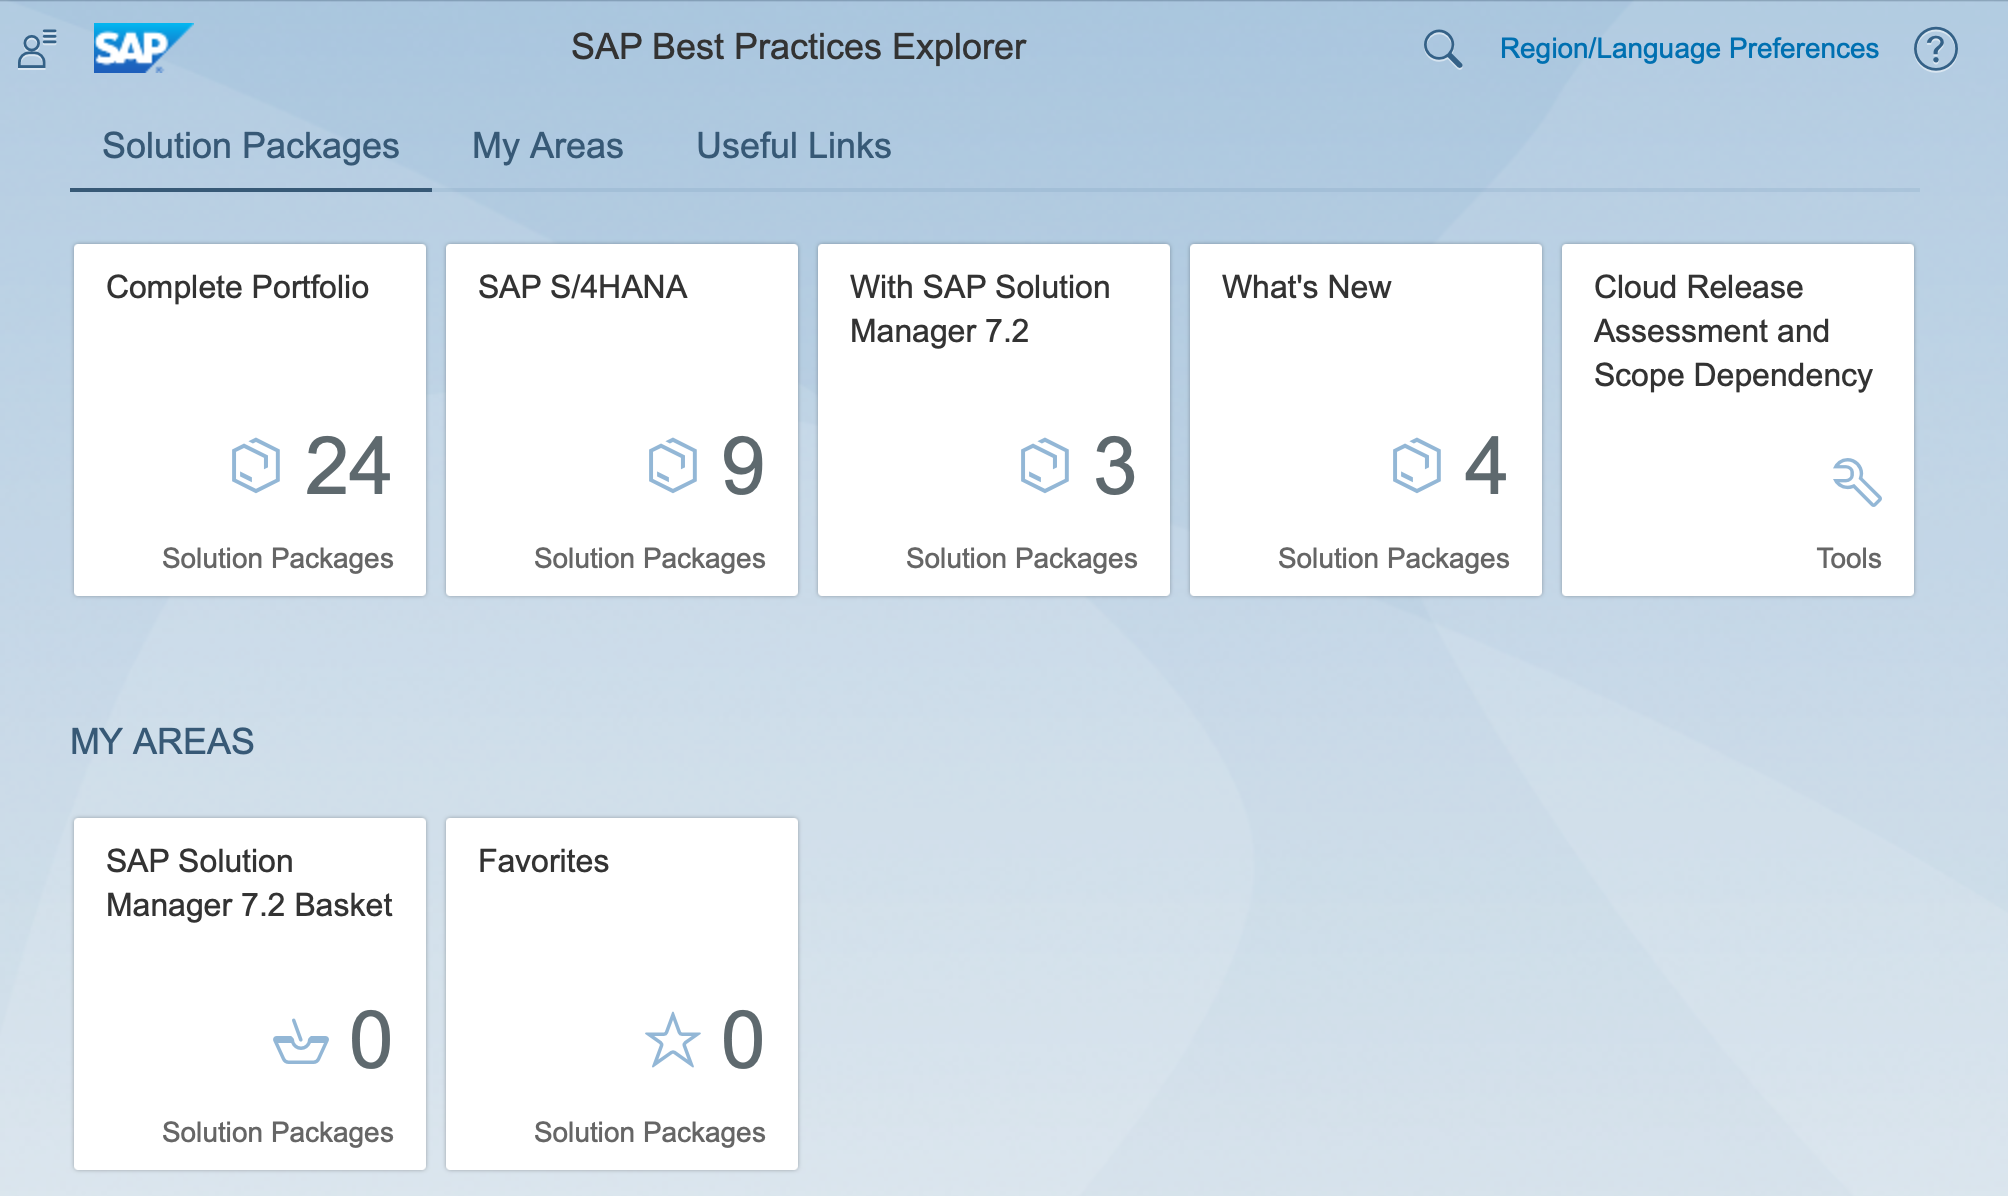
Task: Open With SAP Solution Manager 7.2 title
Action: (980, 309)
